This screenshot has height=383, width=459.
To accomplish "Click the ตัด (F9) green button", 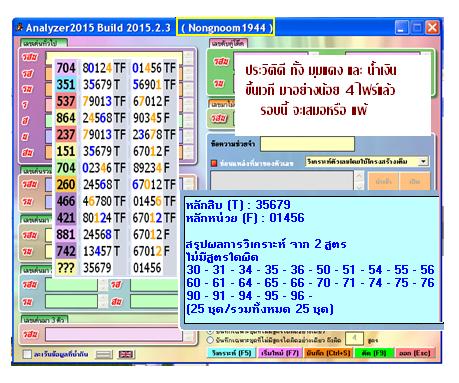I will click(x=374, y=353).
